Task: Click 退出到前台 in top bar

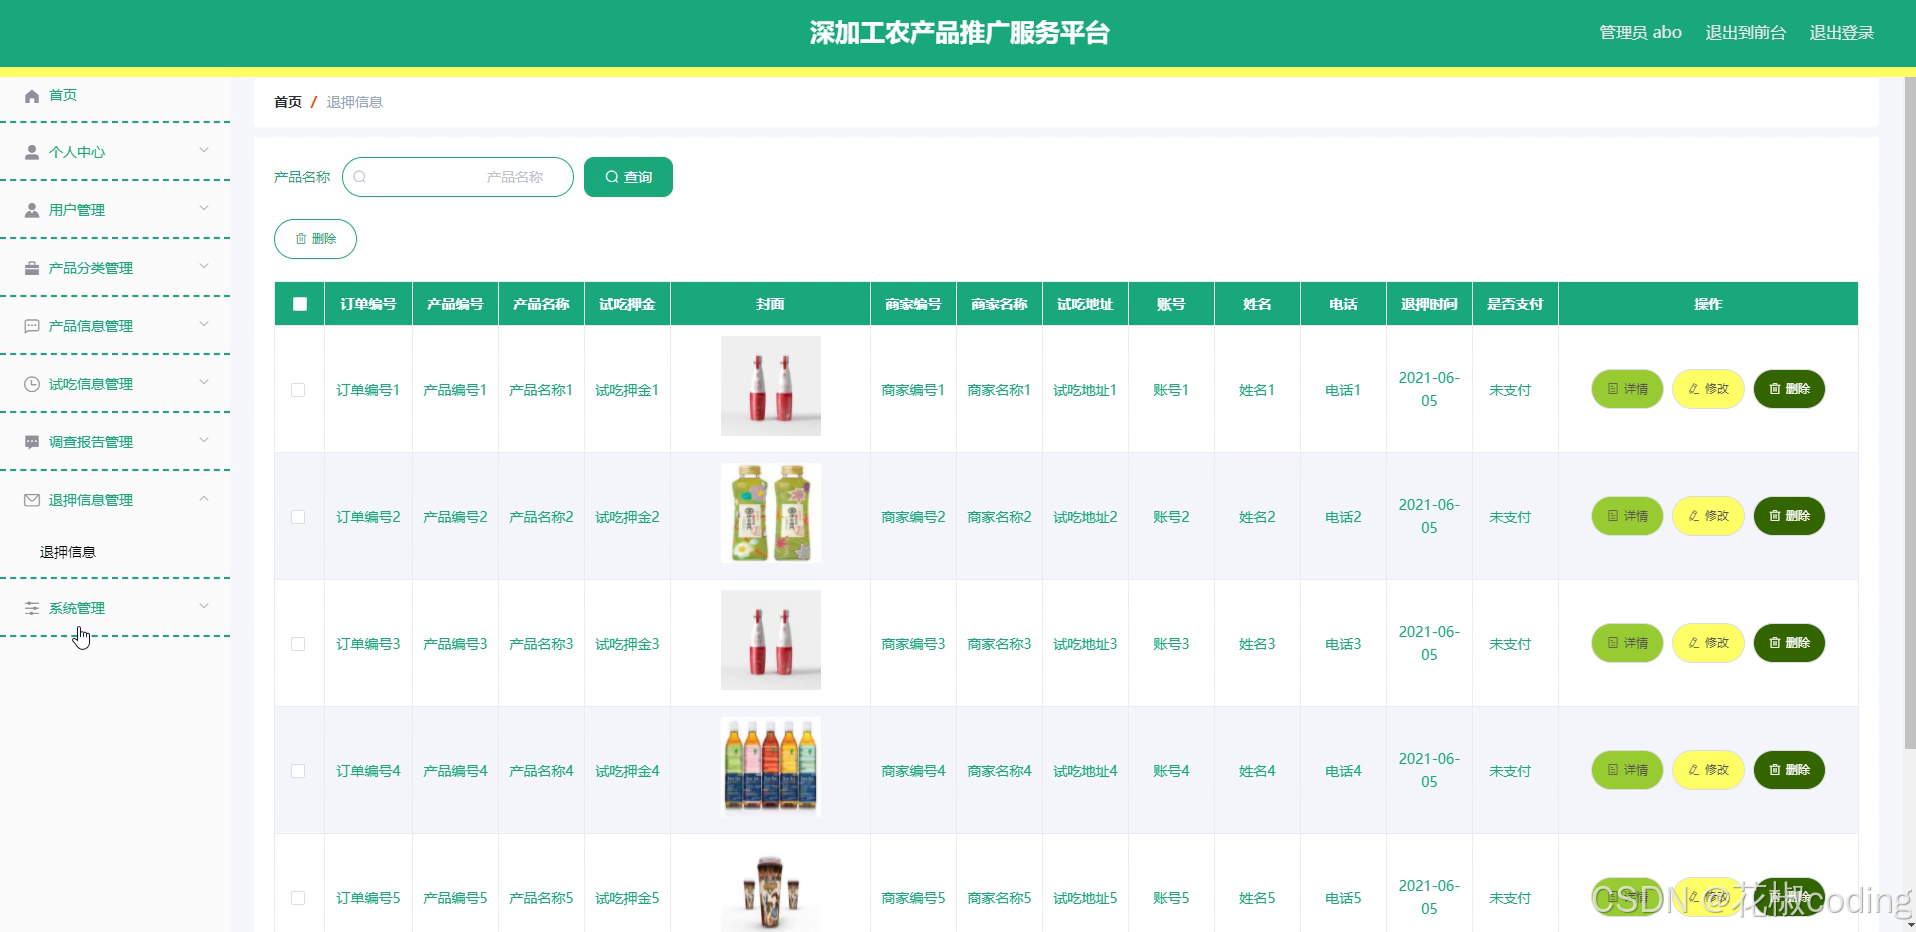Action: point(1745,32)
